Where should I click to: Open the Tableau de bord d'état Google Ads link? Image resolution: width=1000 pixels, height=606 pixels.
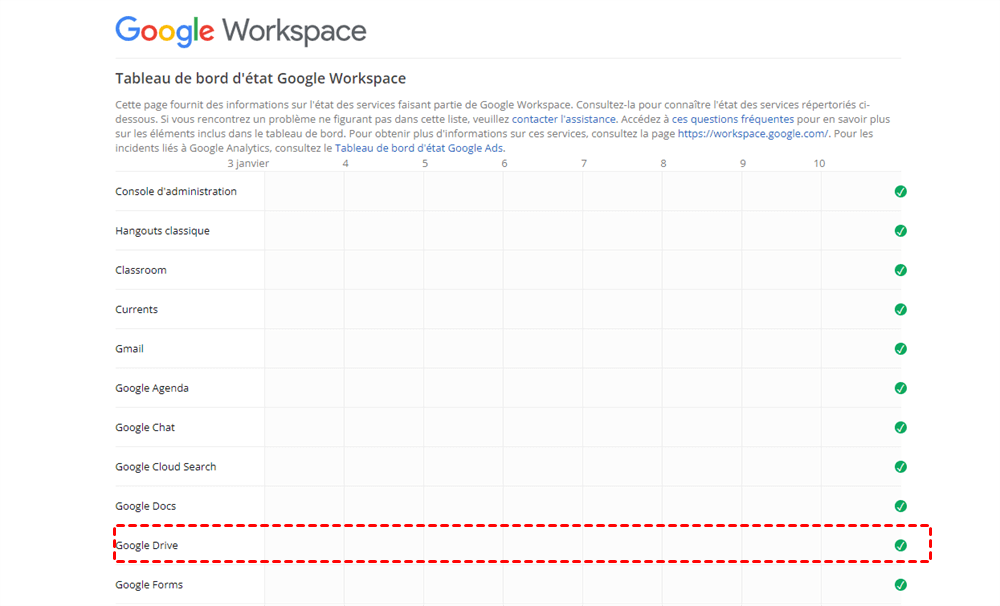pyautogui.click(x=419, y=148)
